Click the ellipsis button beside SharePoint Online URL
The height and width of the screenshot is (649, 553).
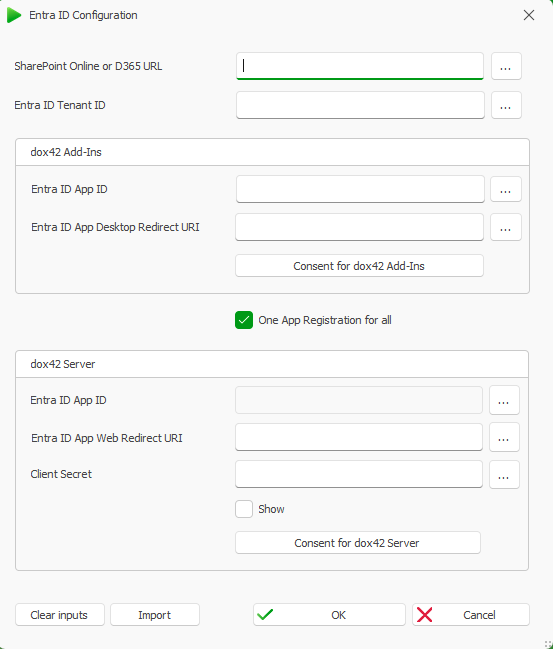(x=506, y=66)
